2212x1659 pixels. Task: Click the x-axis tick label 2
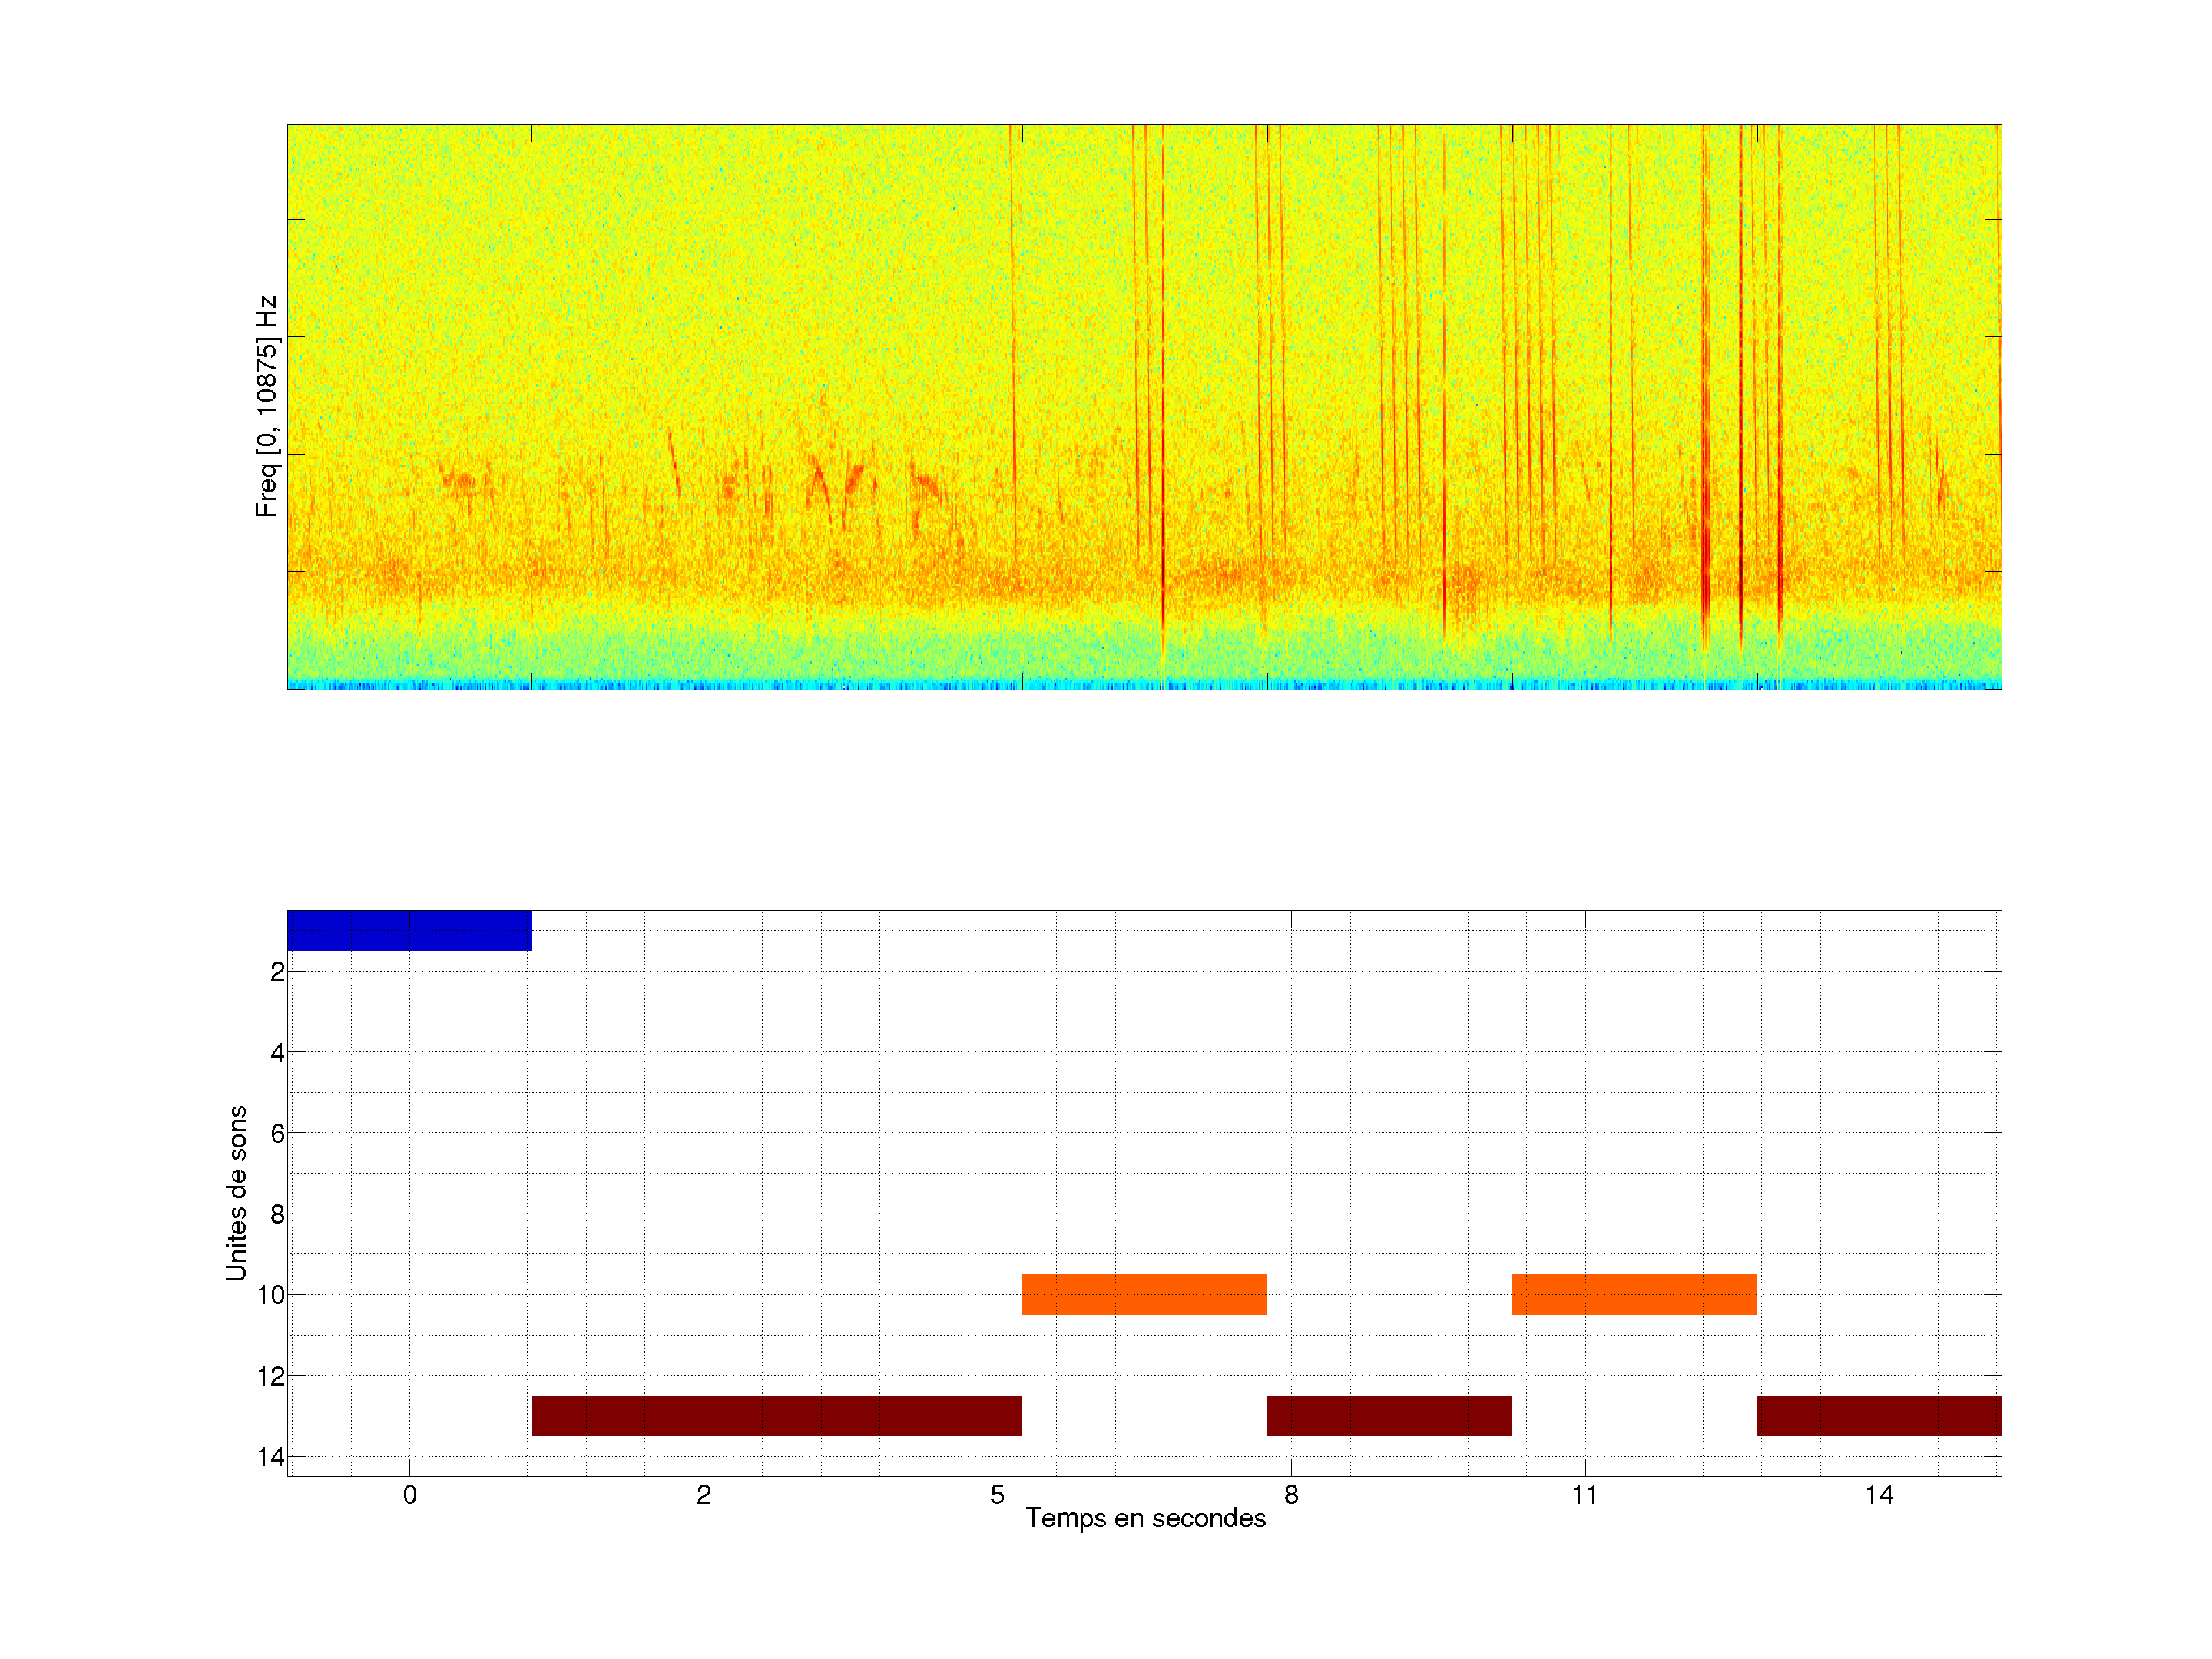703,1495
